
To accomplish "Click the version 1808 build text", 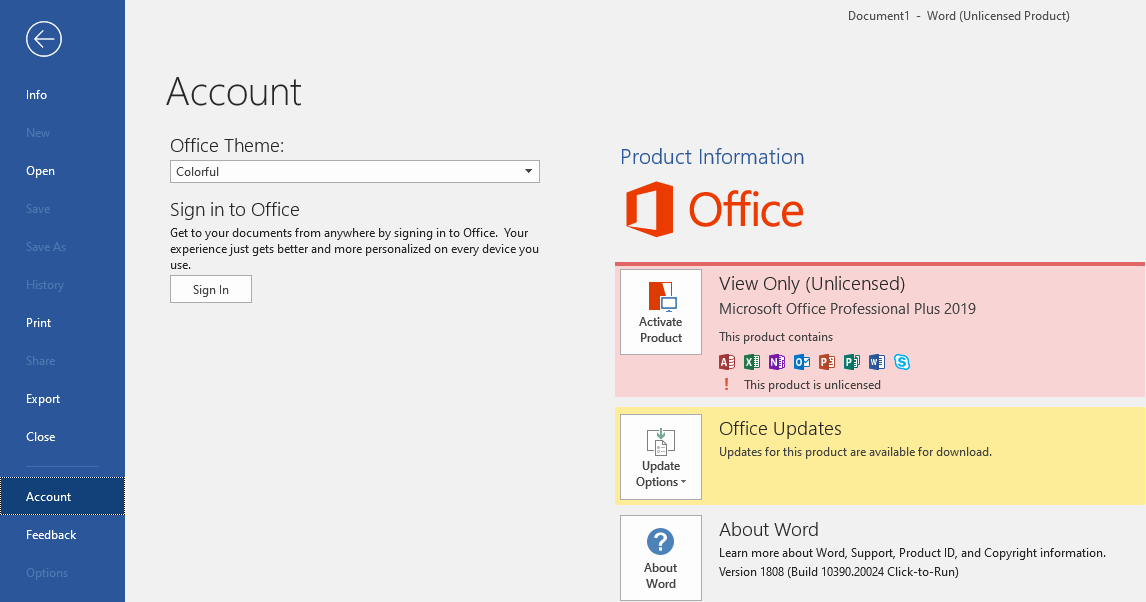I will coord(838,571).
